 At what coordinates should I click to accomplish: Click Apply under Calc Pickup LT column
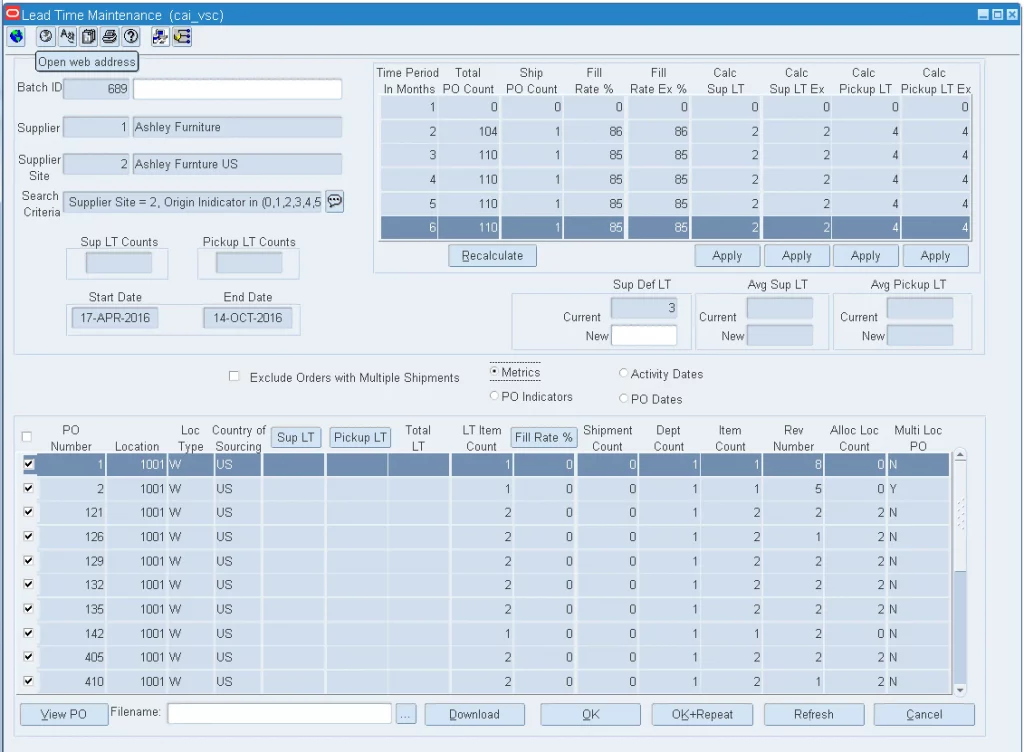click(x=866, y=256)
